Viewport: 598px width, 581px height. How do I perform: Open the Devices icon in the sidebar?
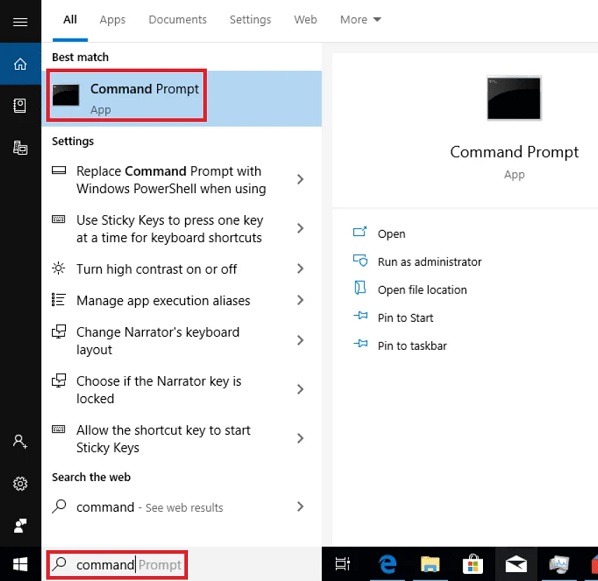(20, 148)
